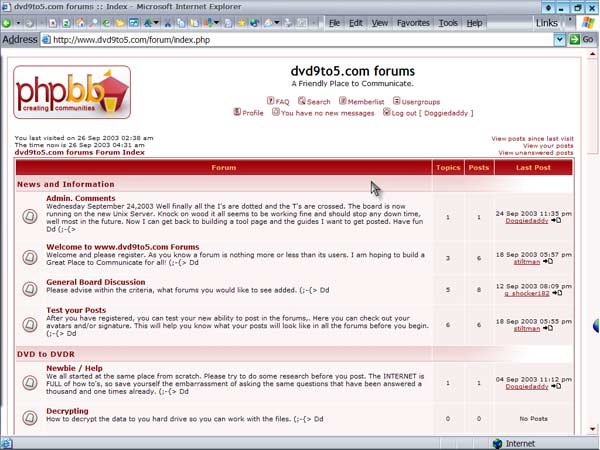This screenshot has height=450, width=600.
Task: Click the globe toolbar icon
Action: click(x=254, y=23)
